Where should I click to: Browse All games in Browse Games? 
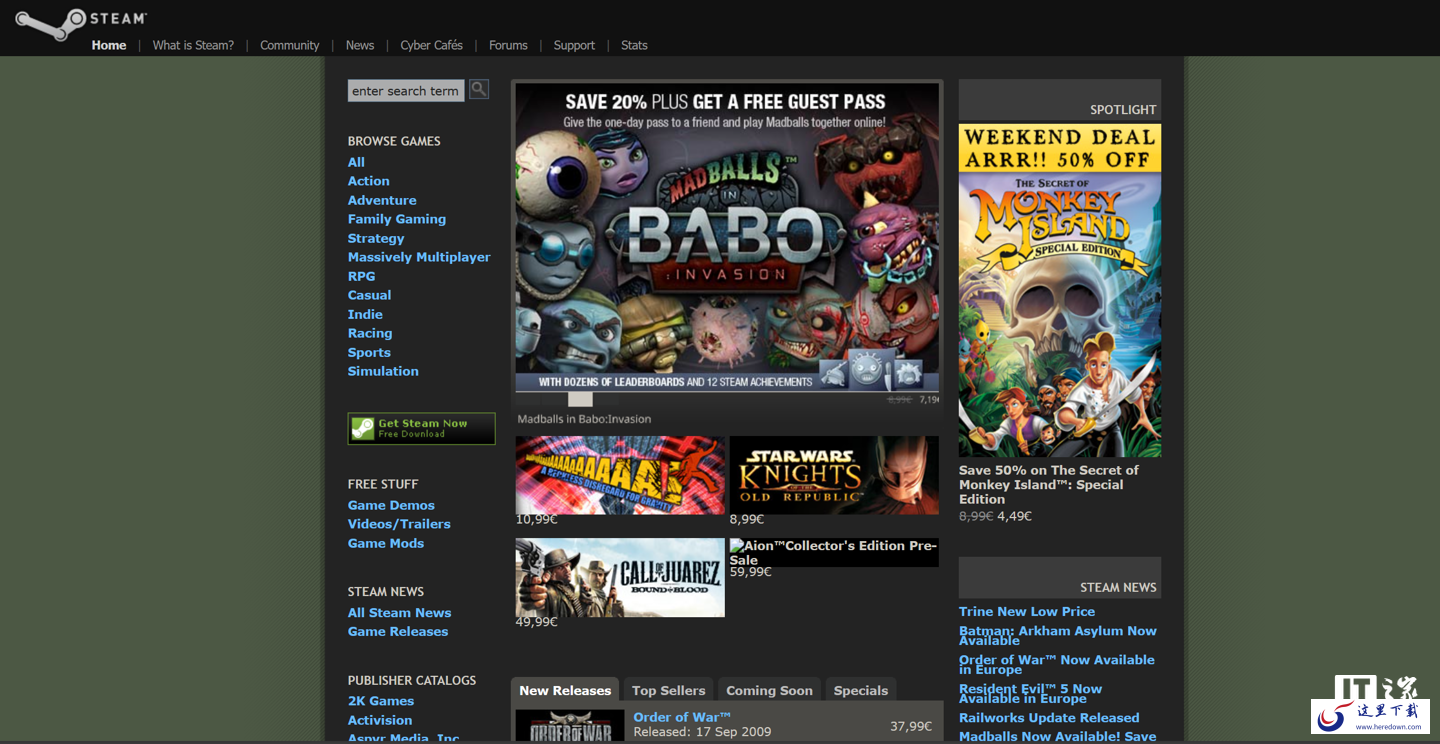356,162
